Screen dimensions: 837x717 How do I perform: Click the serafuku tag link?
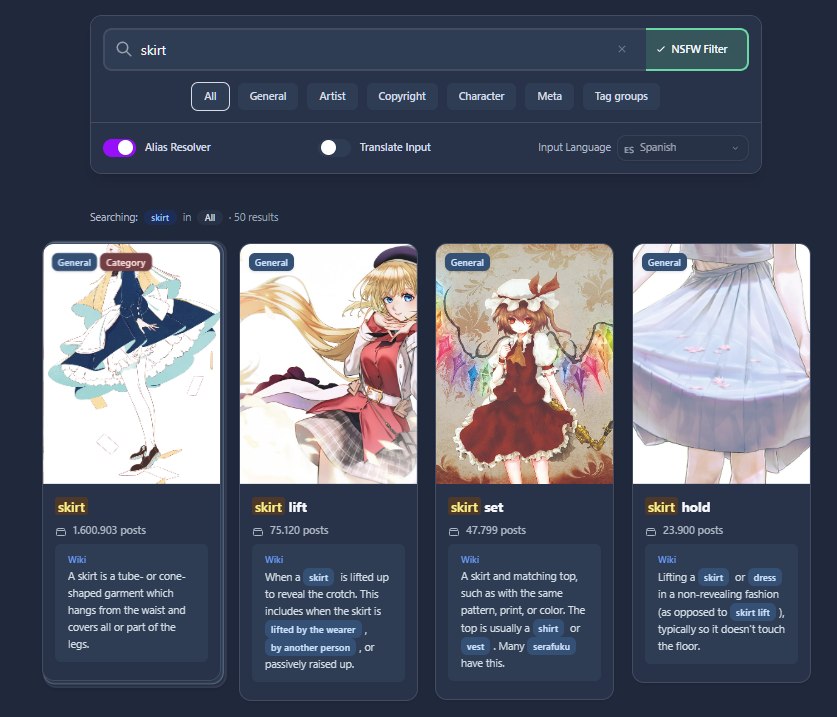click(551, 647)
